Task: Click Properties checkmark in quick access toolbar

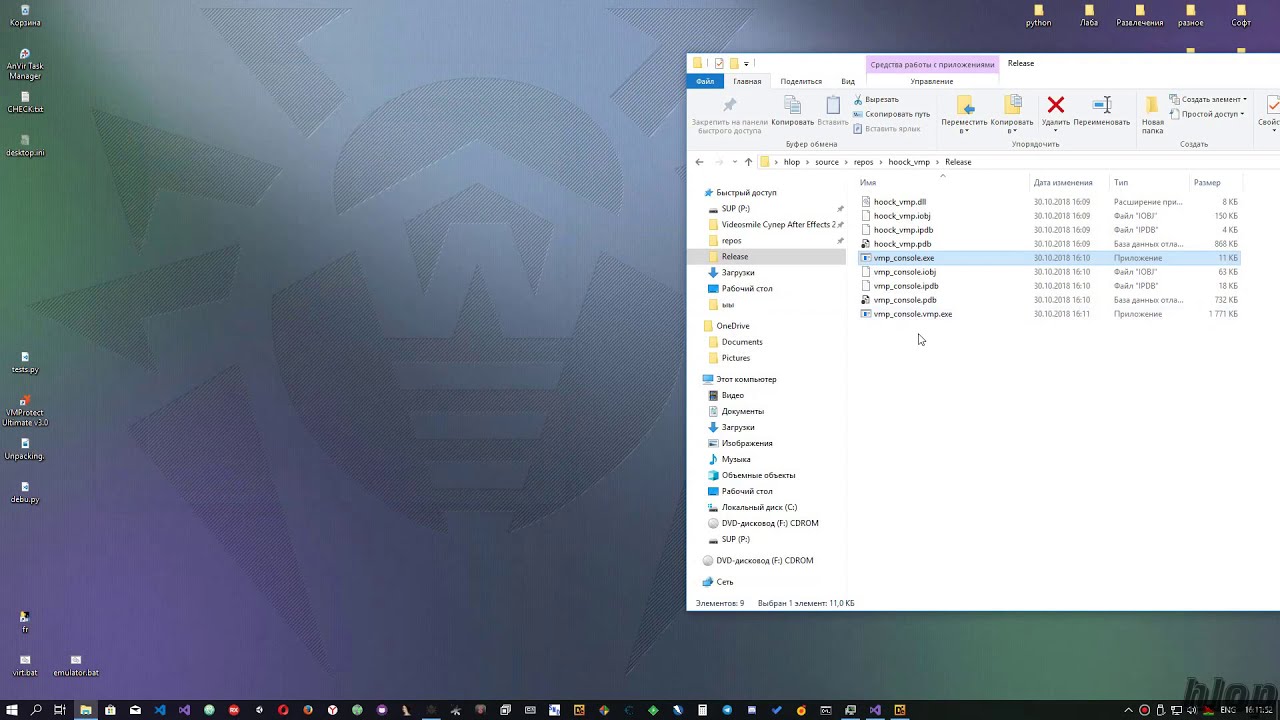Action: click(x=718, y=63)
